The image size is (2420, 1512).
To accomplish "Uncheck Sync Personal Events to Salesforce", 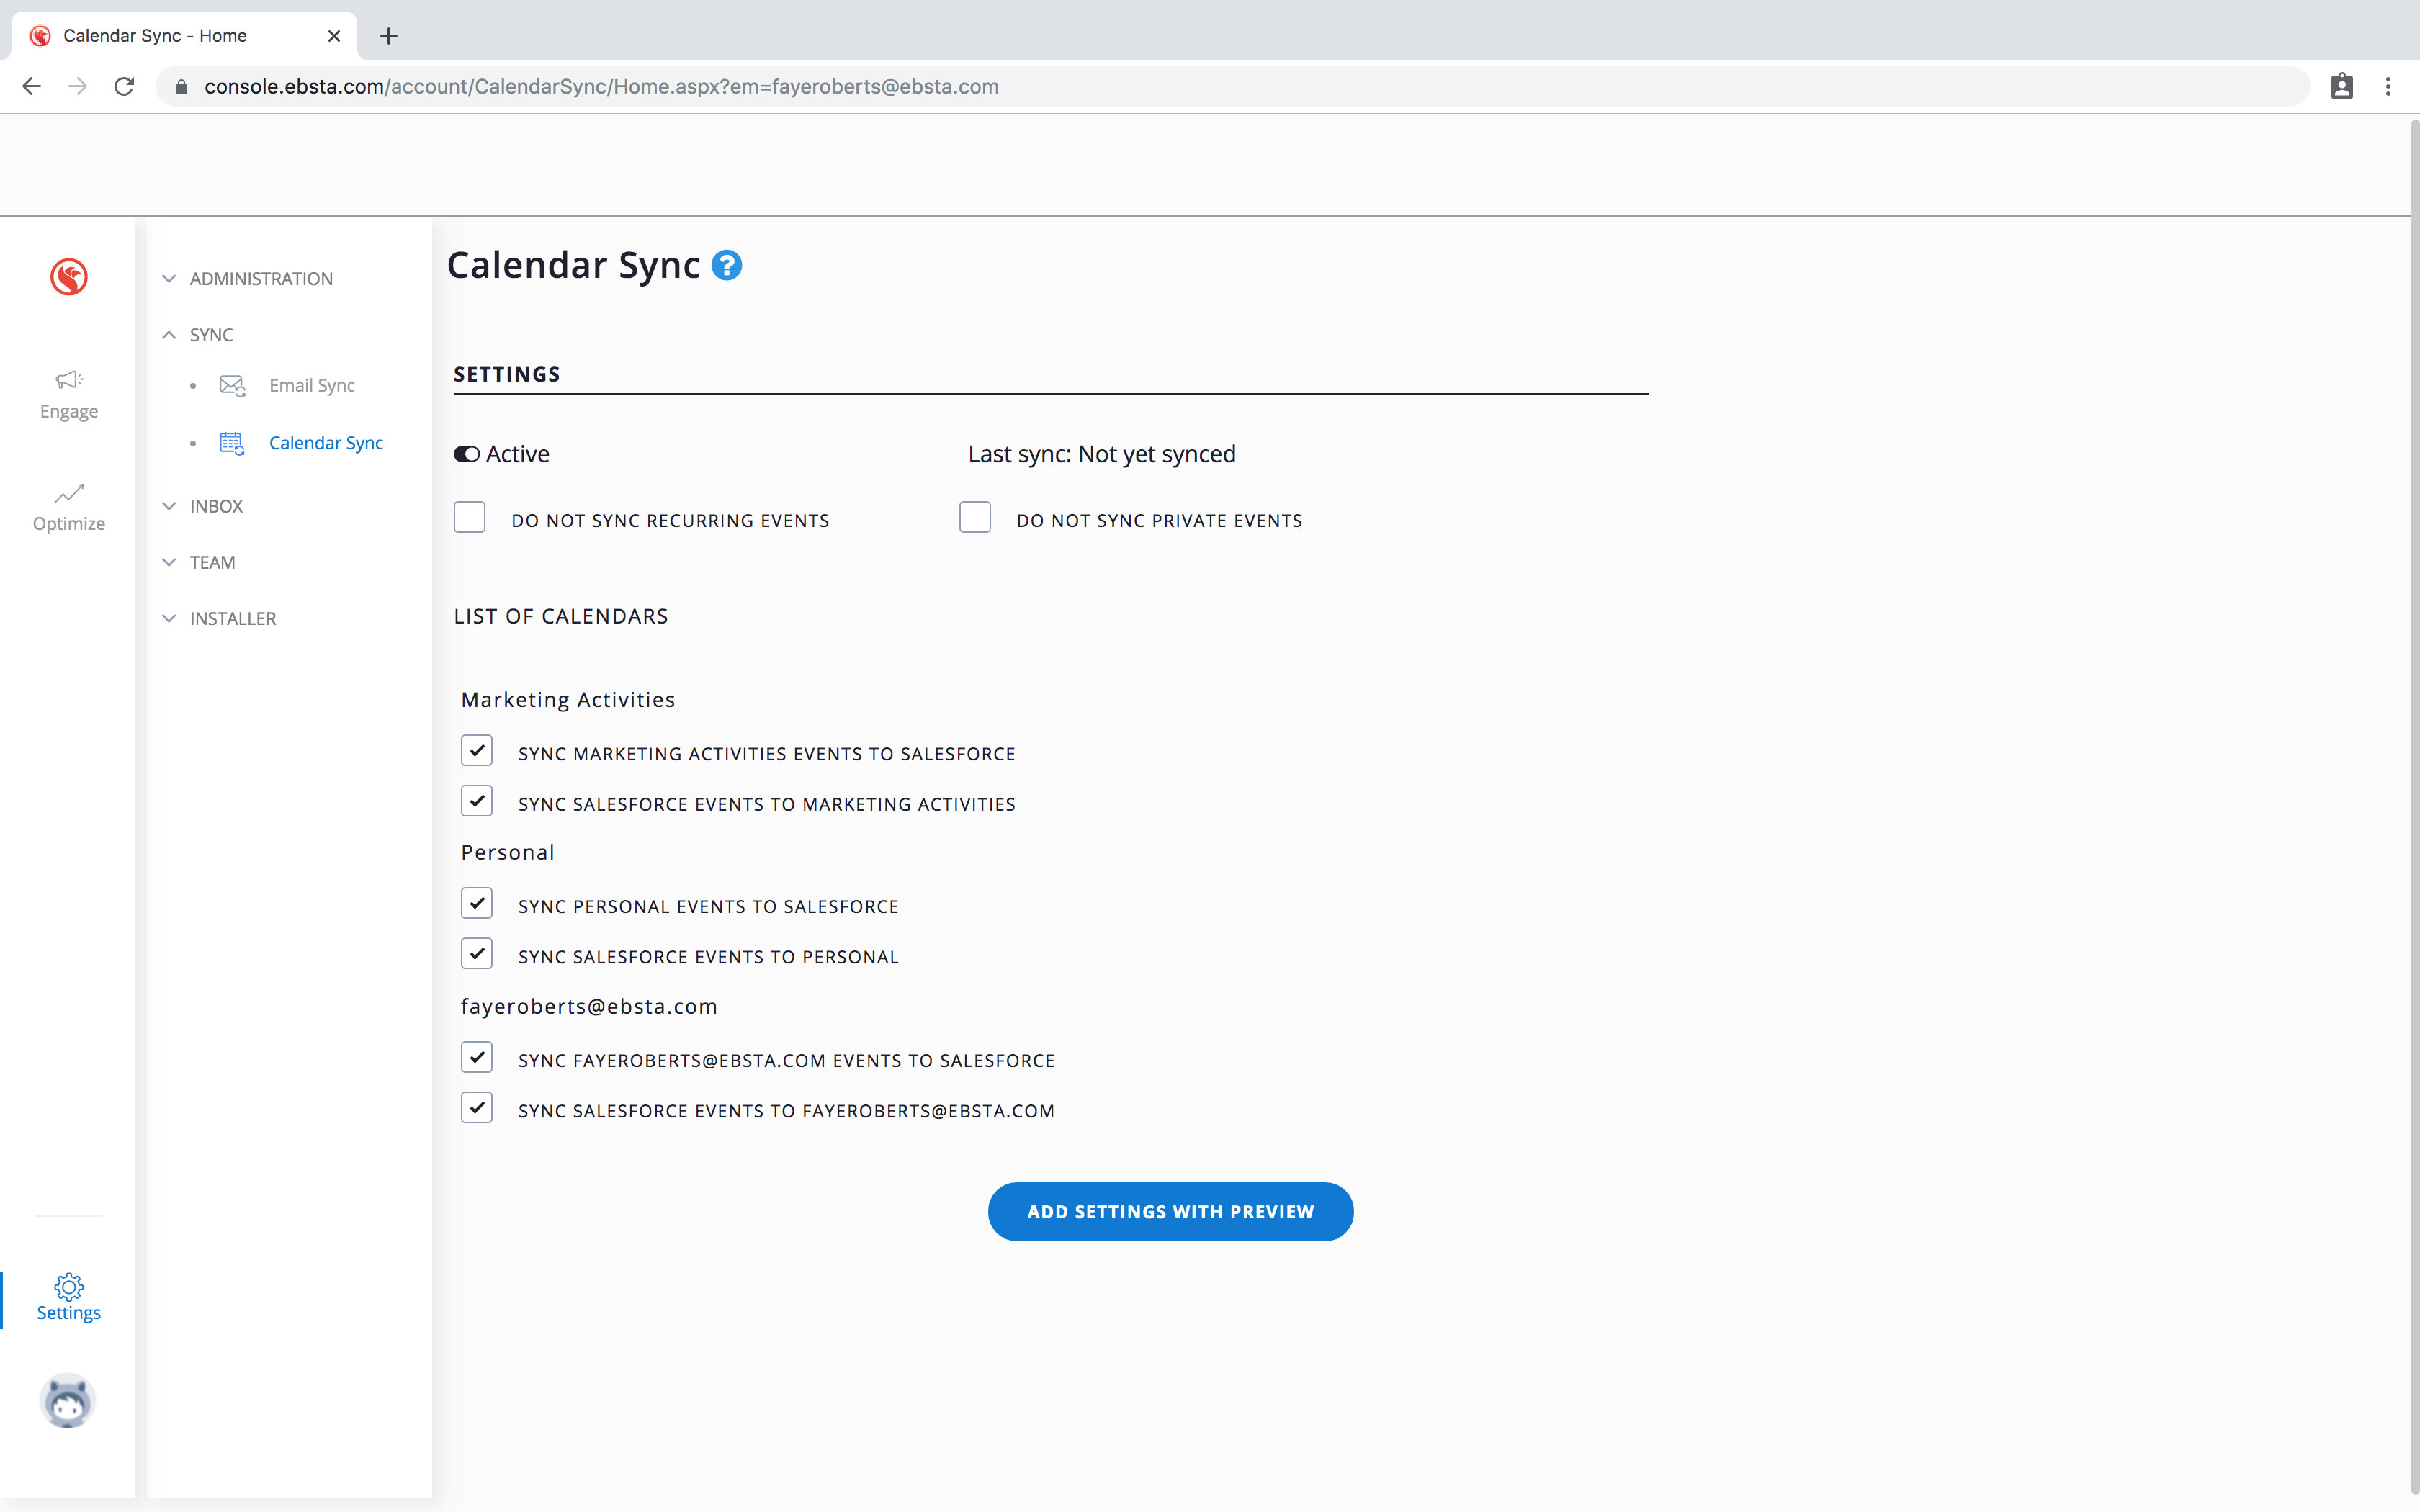I will point(477,904).
